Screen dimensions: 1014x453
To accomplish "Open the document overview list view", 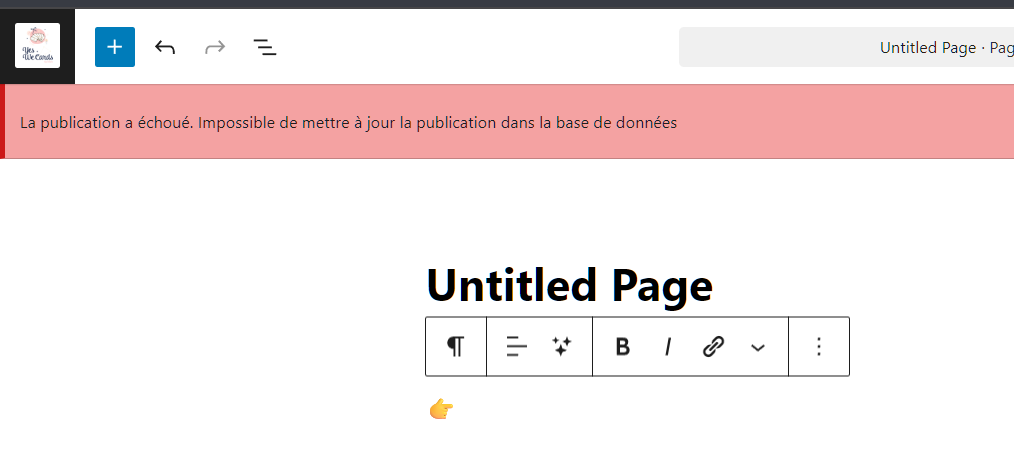I will tap(264, 47).
